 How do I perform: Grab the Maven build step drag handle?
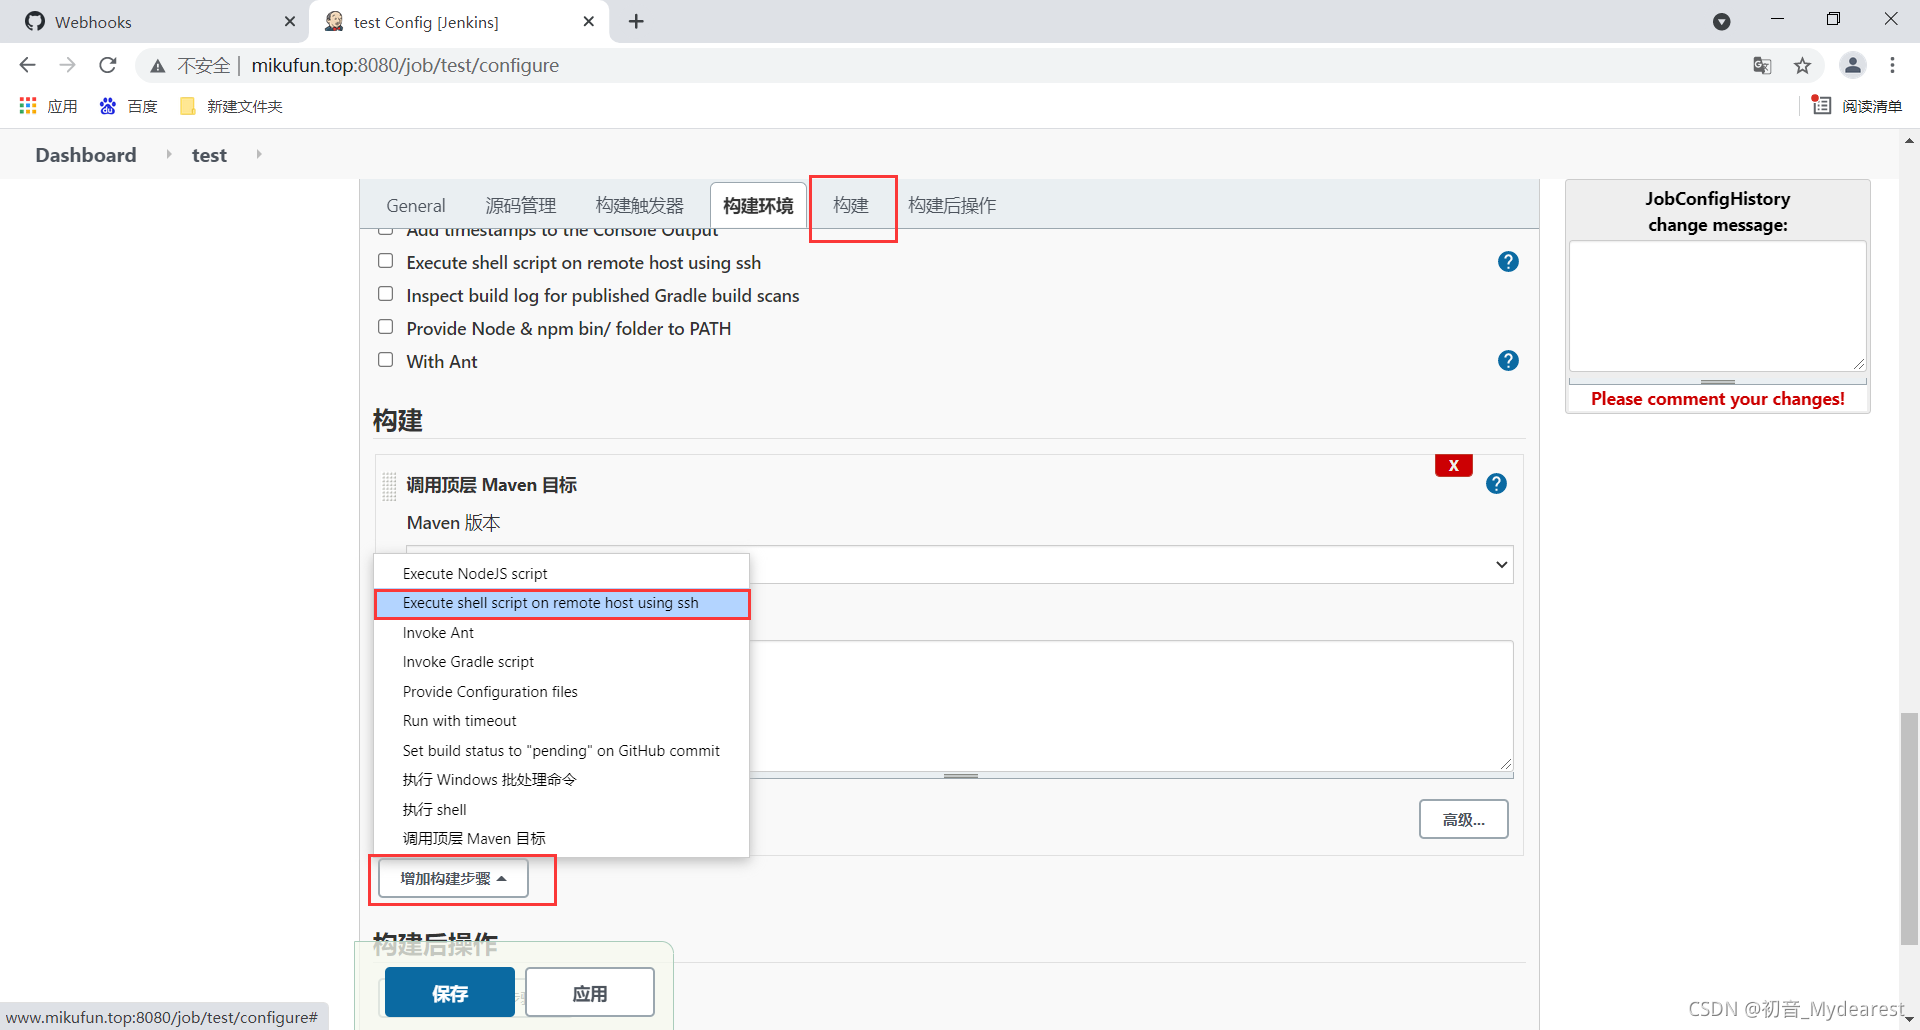[389, 487]
